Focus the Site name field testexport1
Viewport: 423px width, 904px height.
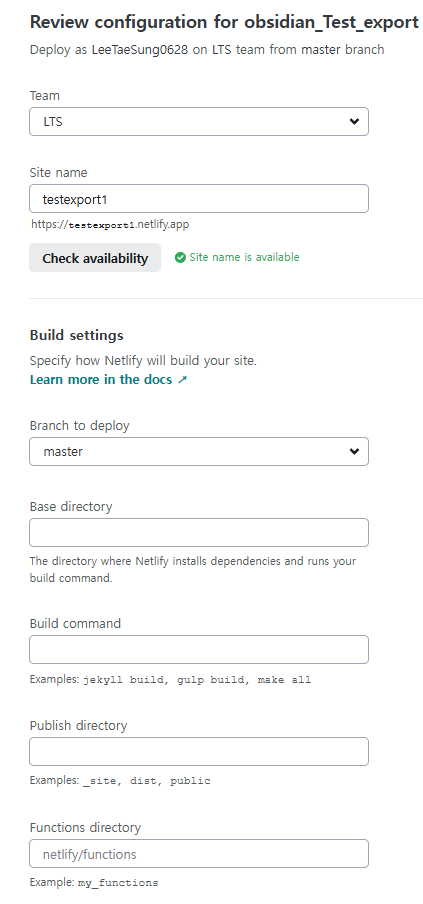pyautogui.click(x=199, y=199)
